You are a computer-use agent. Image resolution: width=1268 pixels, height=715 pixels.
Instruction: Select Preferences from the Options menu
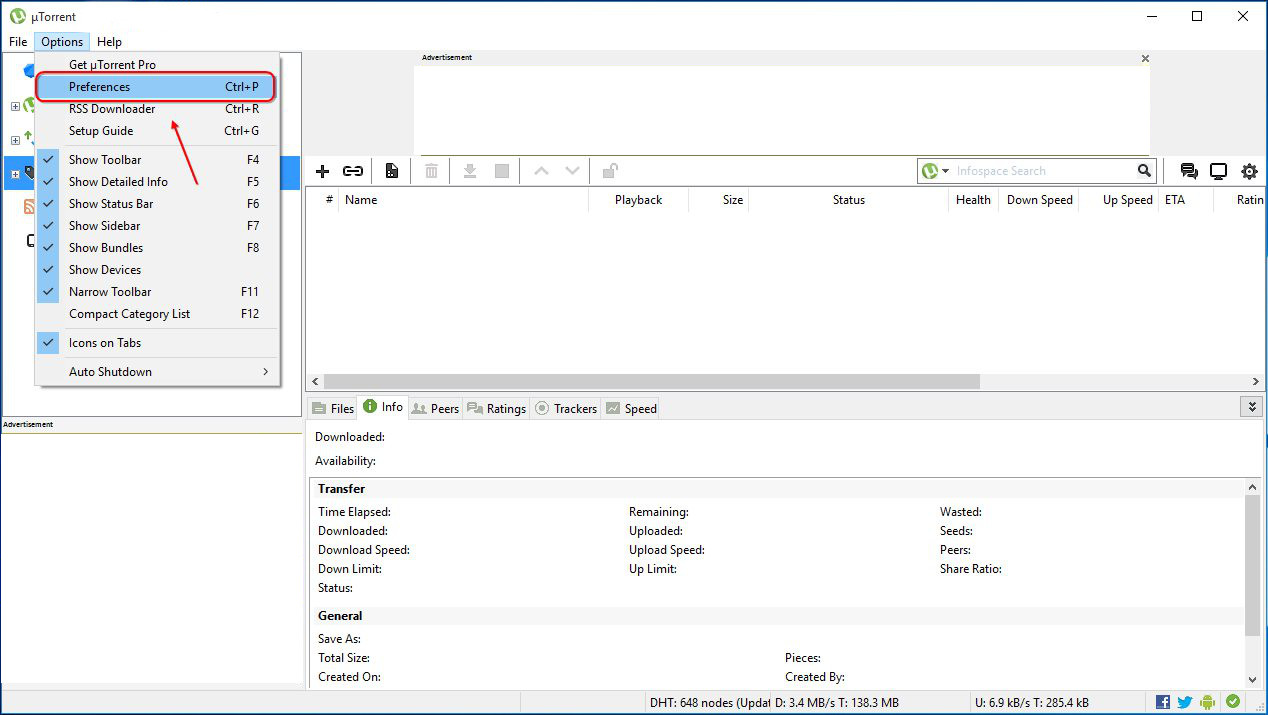tap(157, 87)
